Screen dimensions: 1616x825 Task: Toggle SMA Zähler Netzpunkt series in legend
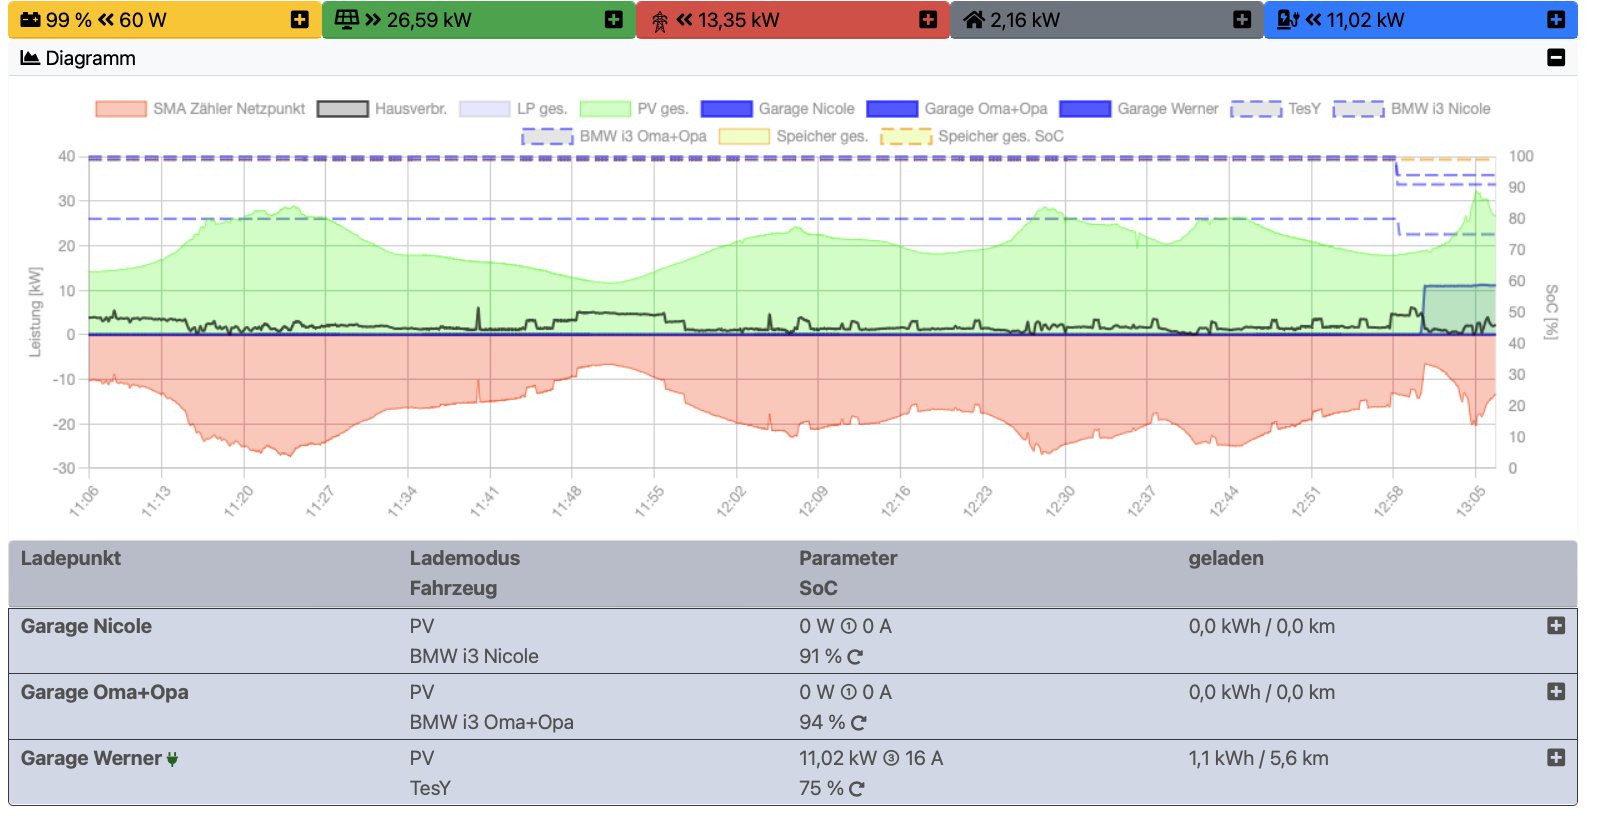(228, 109)
